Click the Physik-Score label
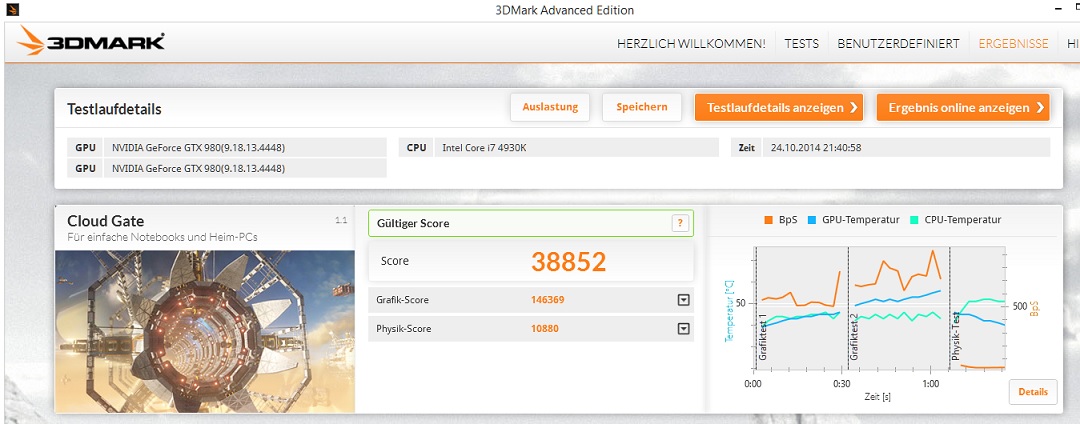Viewport: 1080px width, 424px height. [x=404, y=329]
